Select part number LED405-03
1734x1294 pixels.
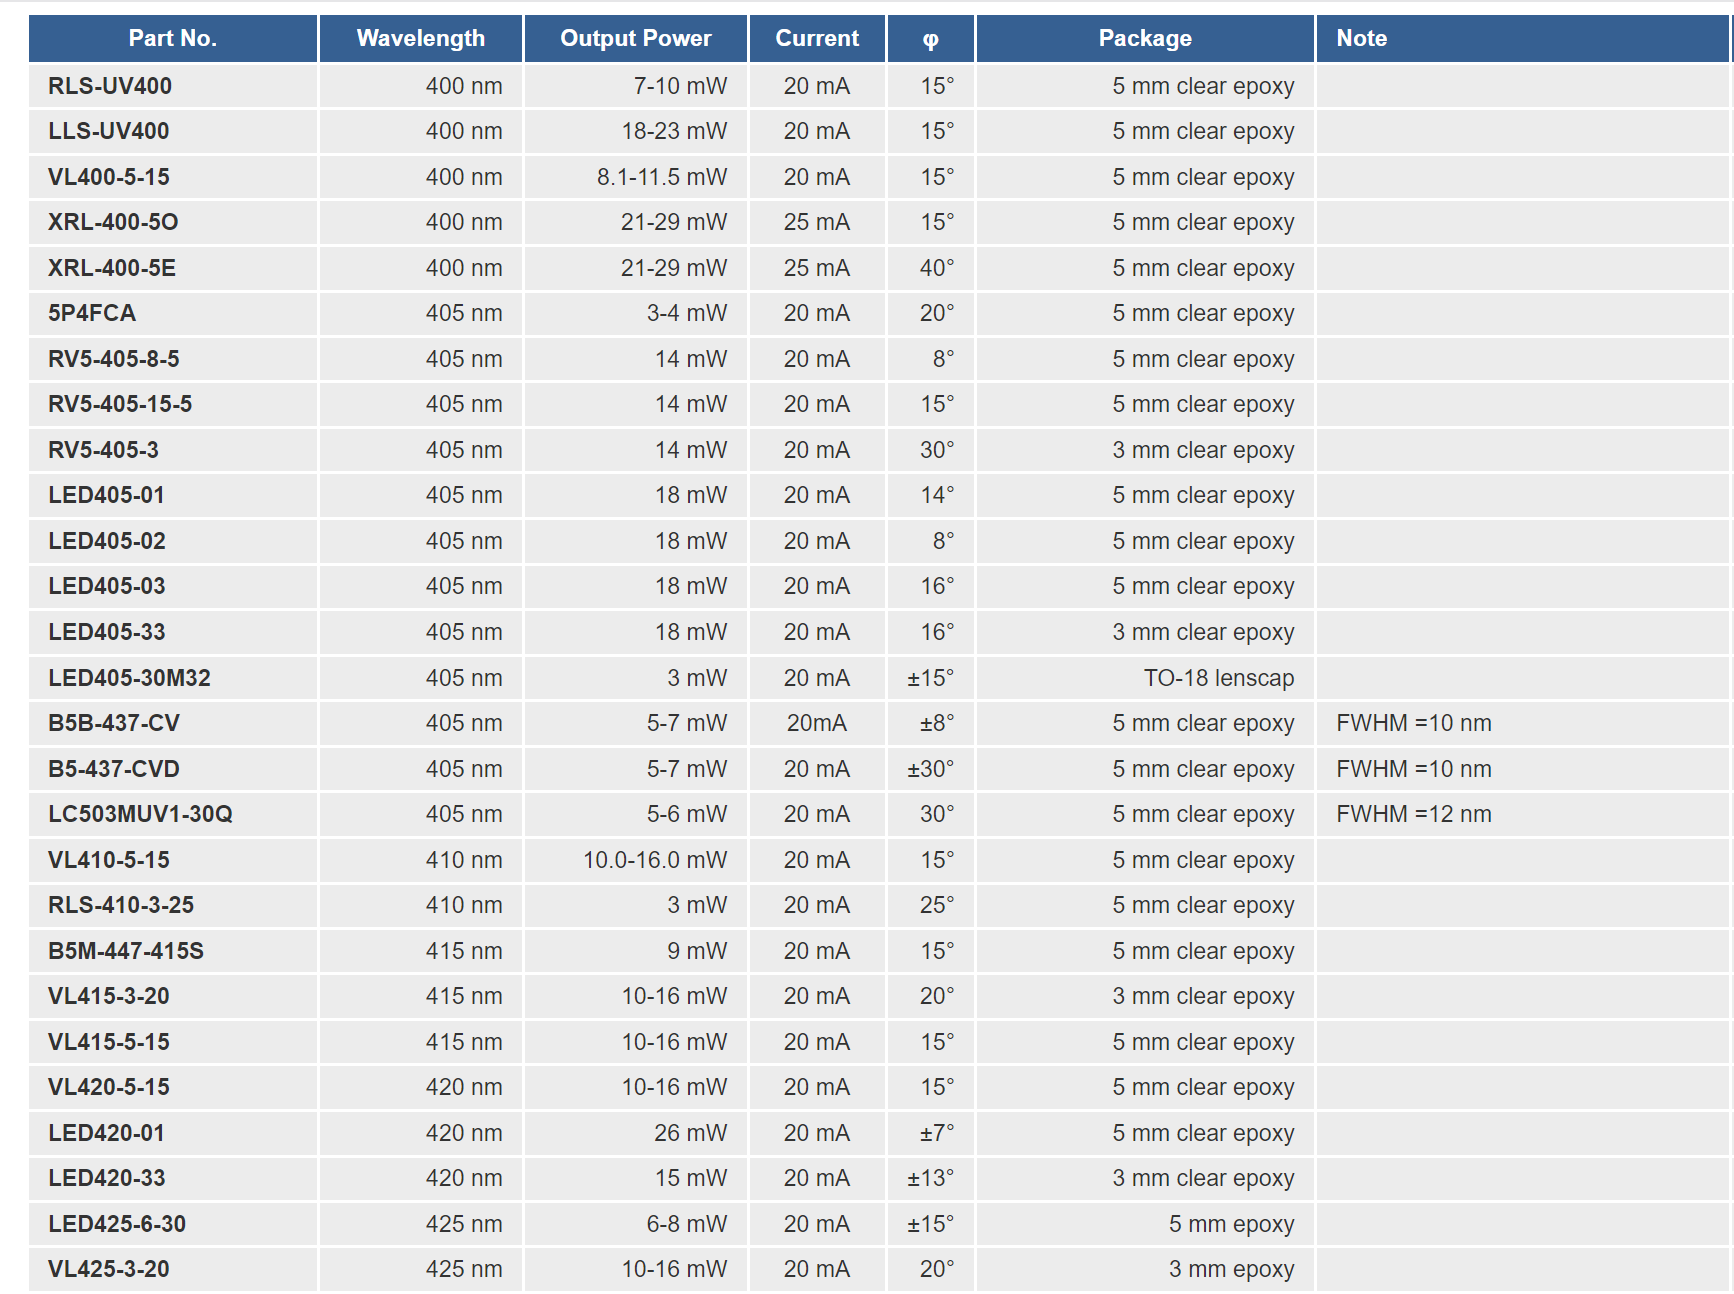107,586
